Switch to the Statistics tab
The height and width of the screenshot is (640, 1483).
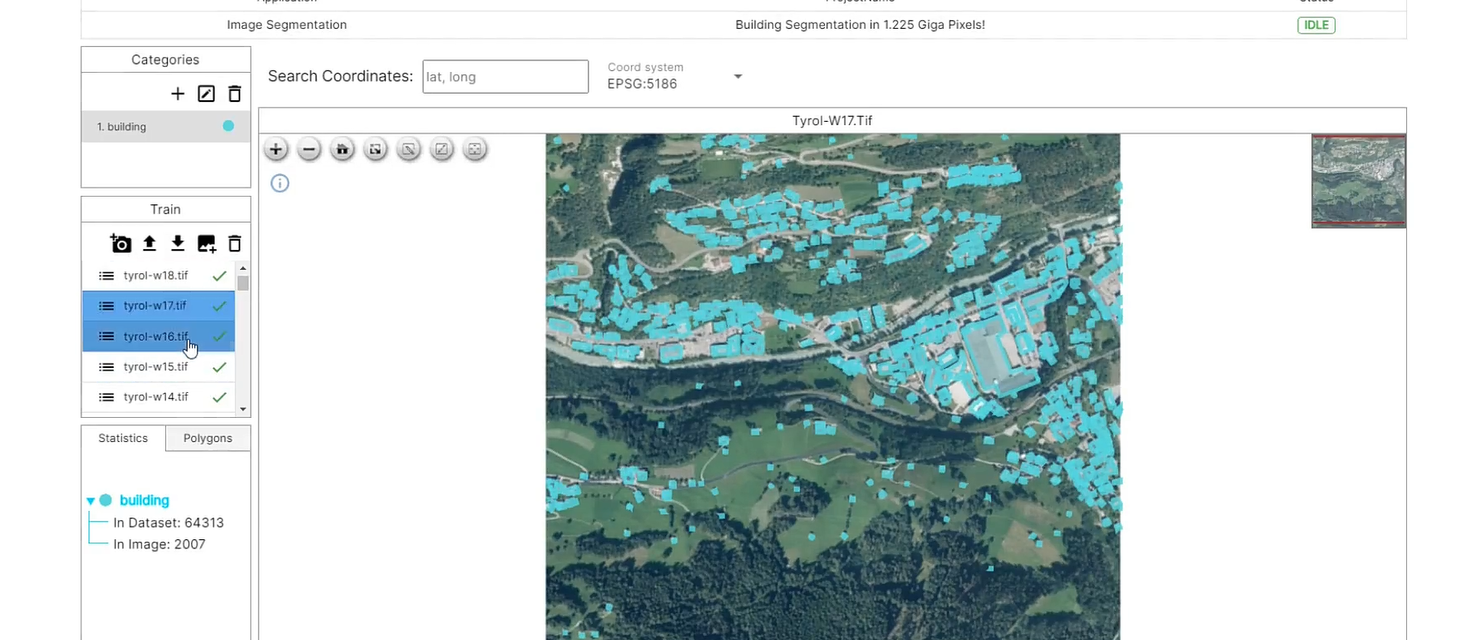123,438
